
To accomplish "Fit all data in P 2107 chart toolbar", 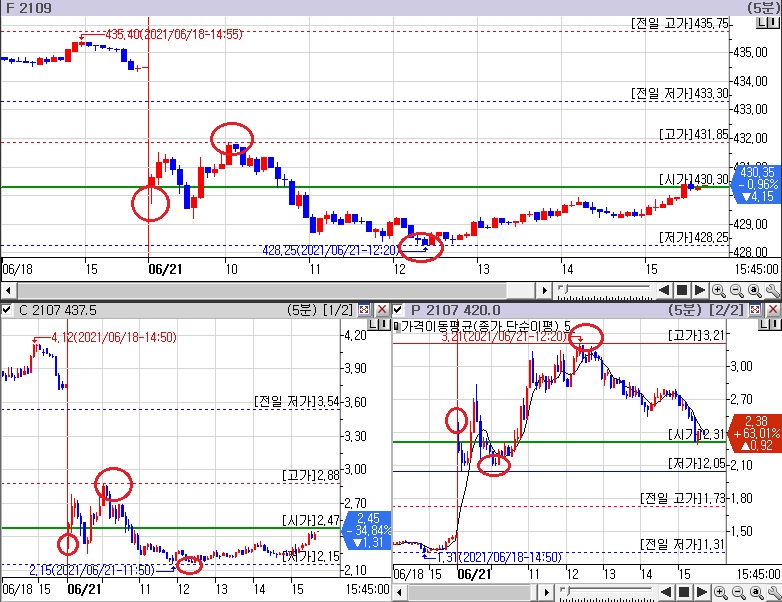I will [x=756, y=593].
